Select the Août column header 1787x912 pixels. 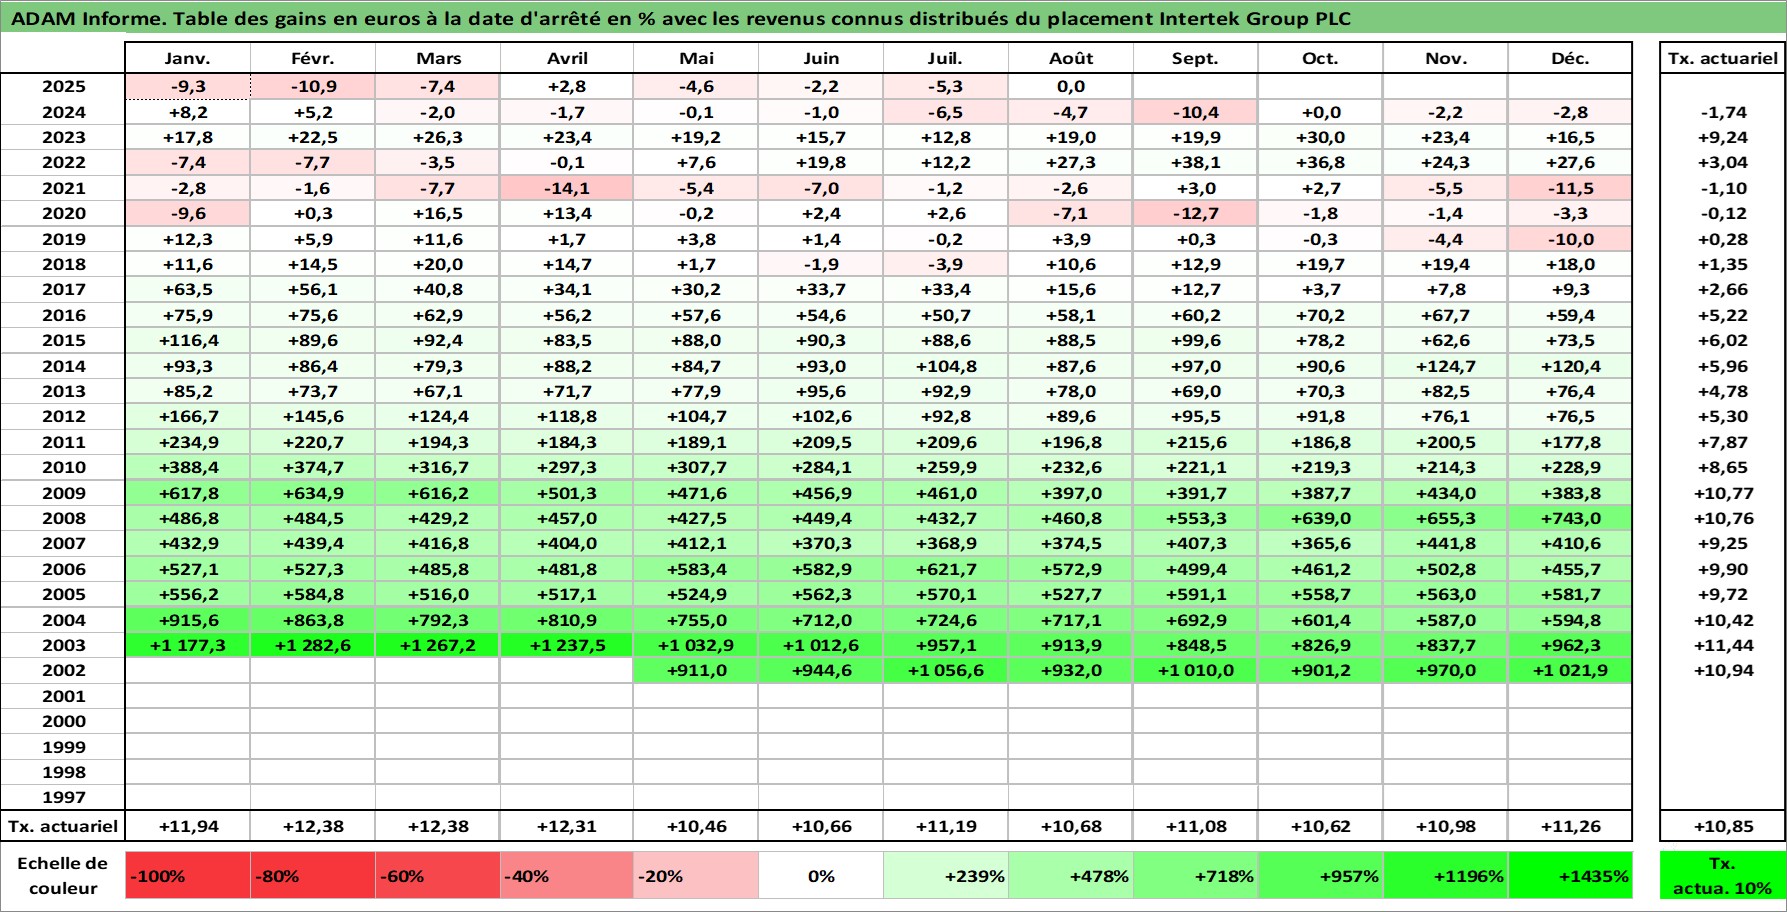click(1070, 58)
